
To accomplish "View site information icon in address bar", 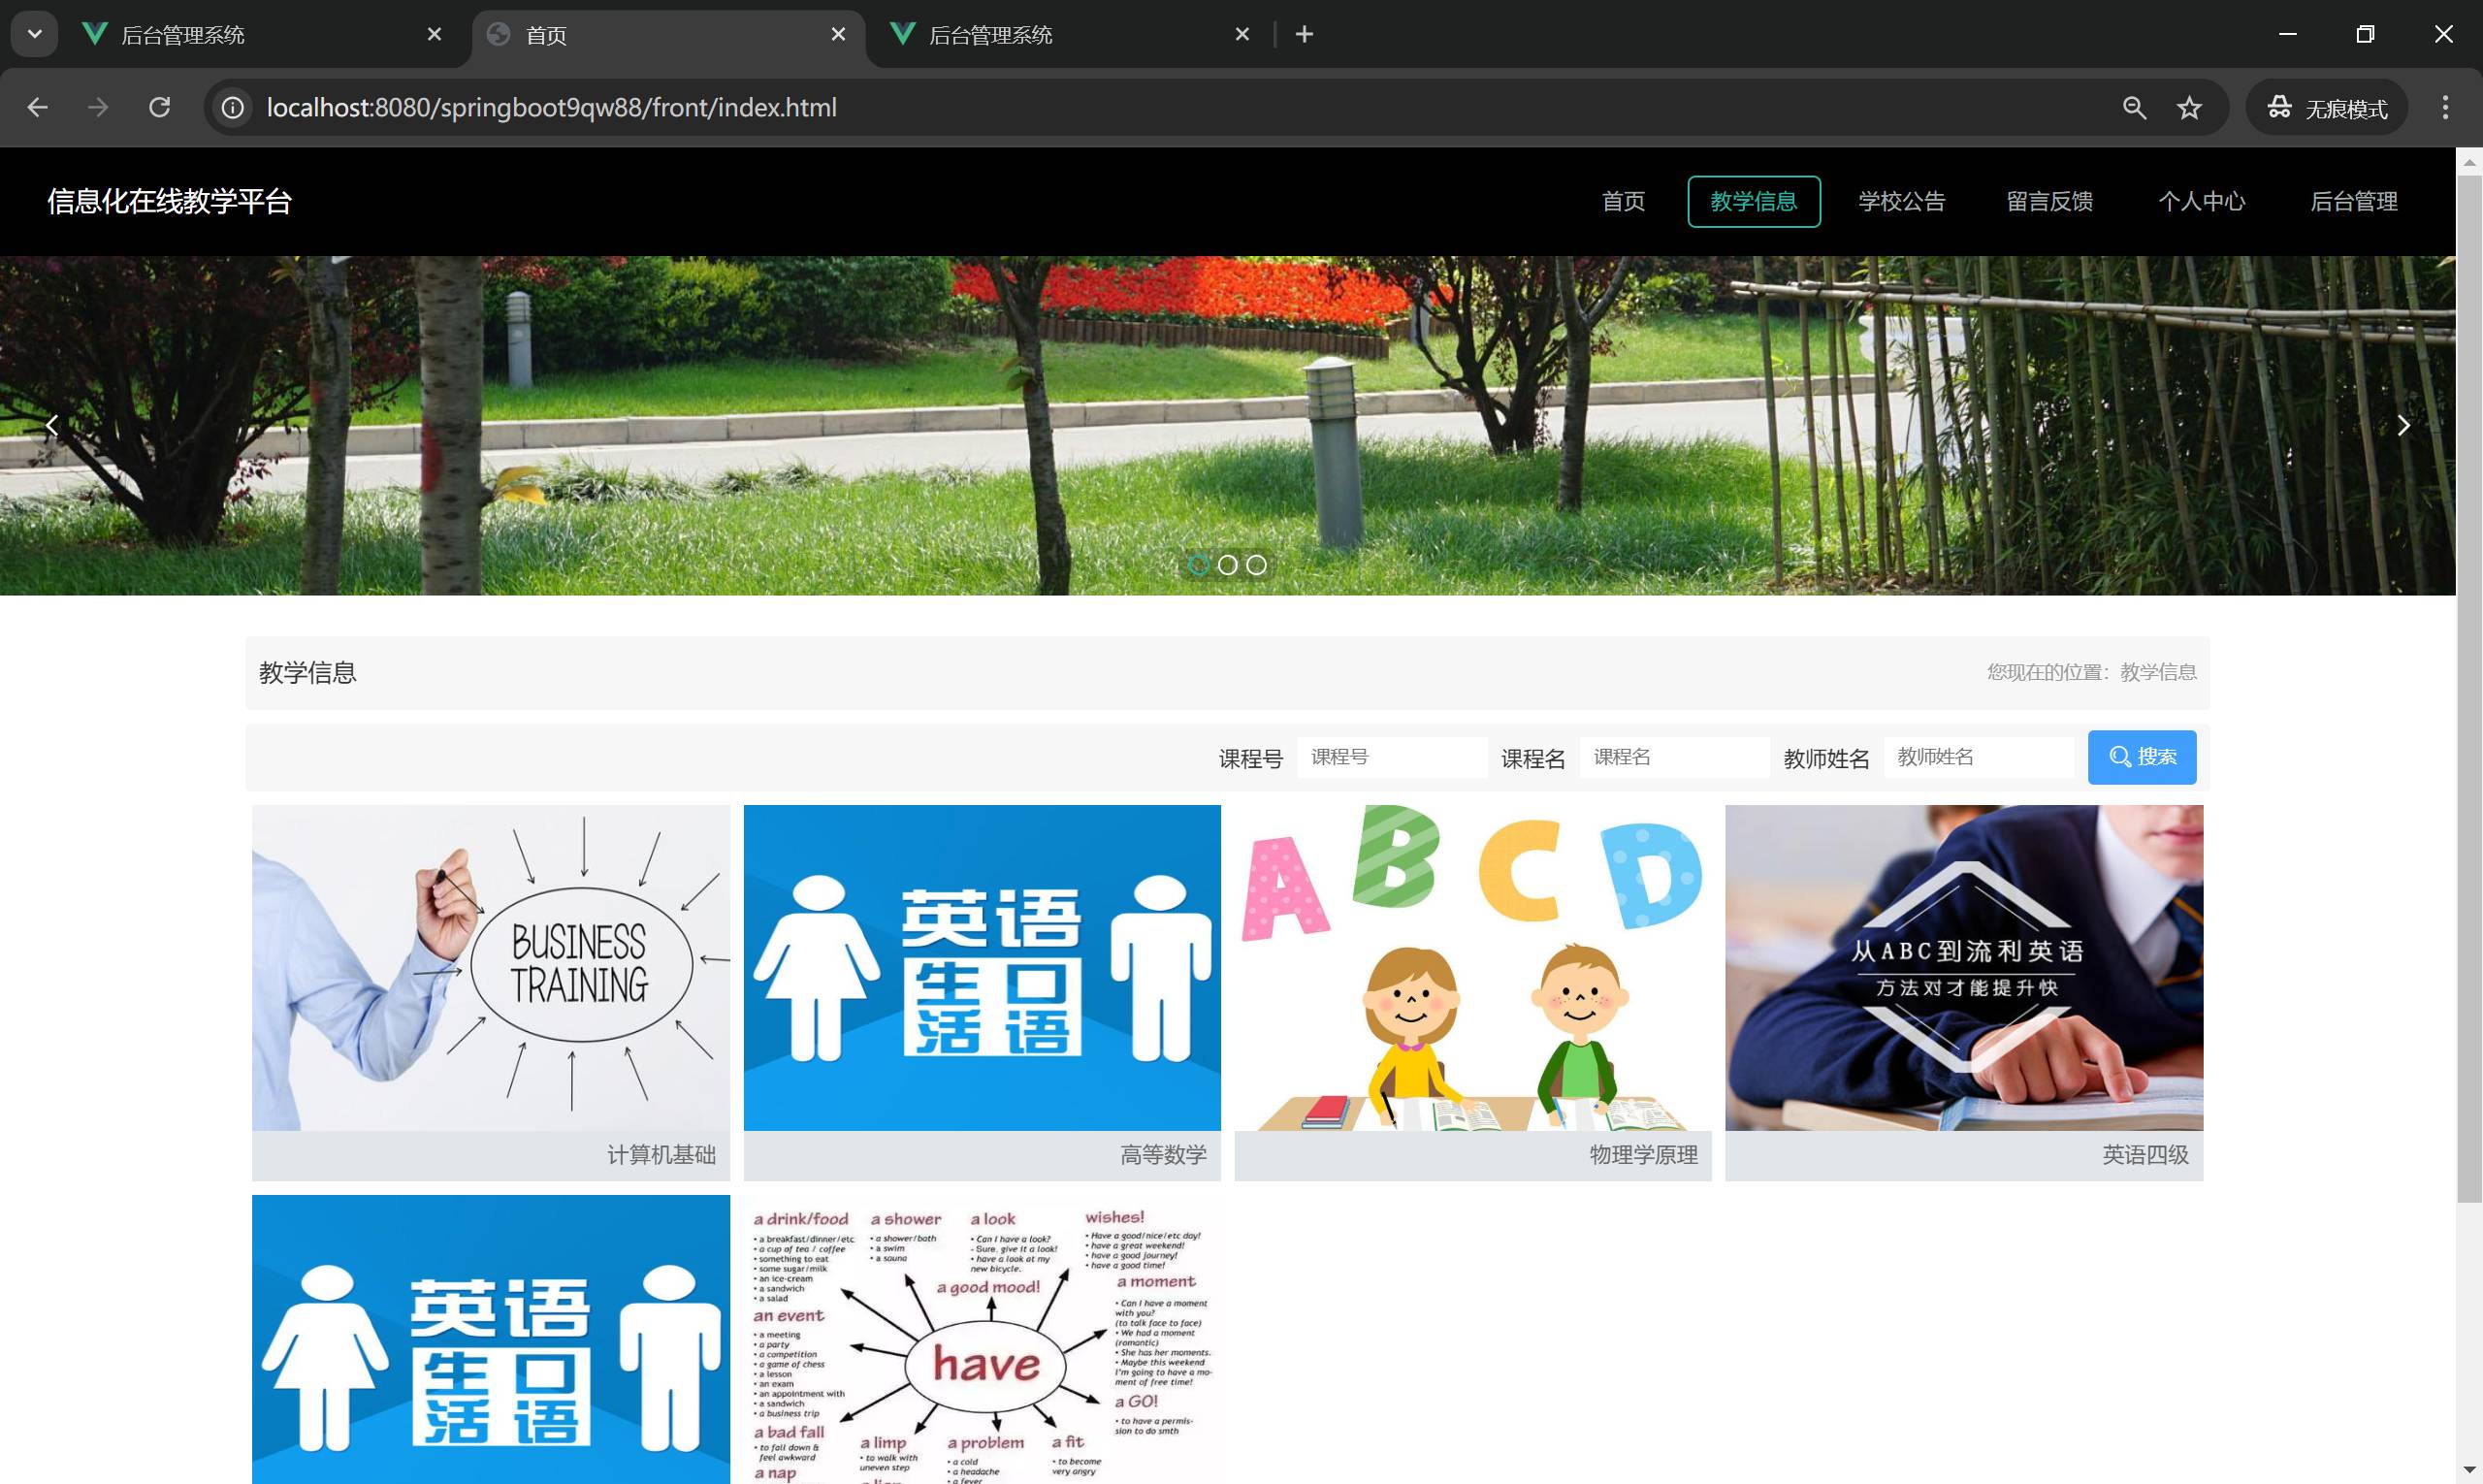I will pos(232,107).
